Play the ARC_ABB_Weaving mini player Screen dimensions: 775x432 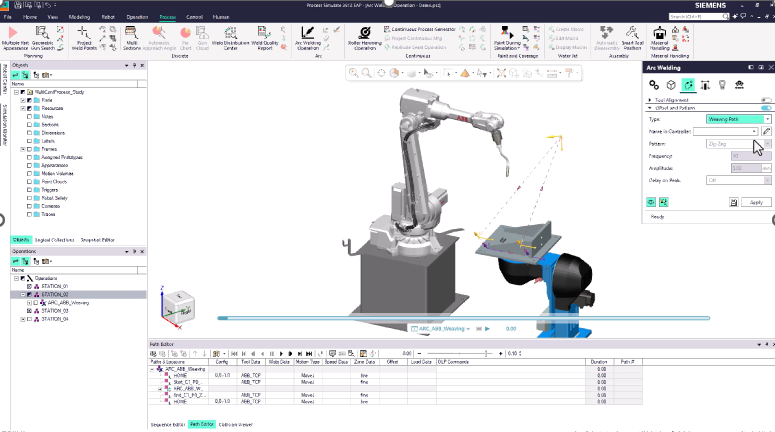487,329
